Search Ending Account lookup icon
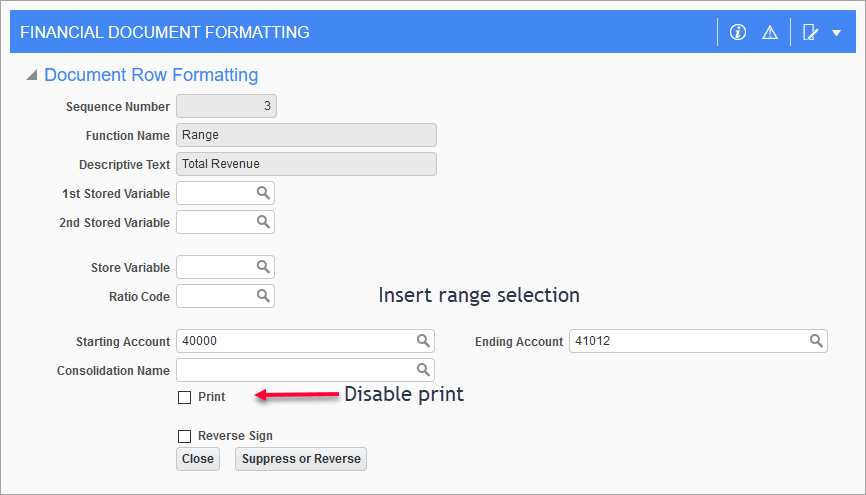The width and height of the screenshot is (866, 495). pos(816,341)
